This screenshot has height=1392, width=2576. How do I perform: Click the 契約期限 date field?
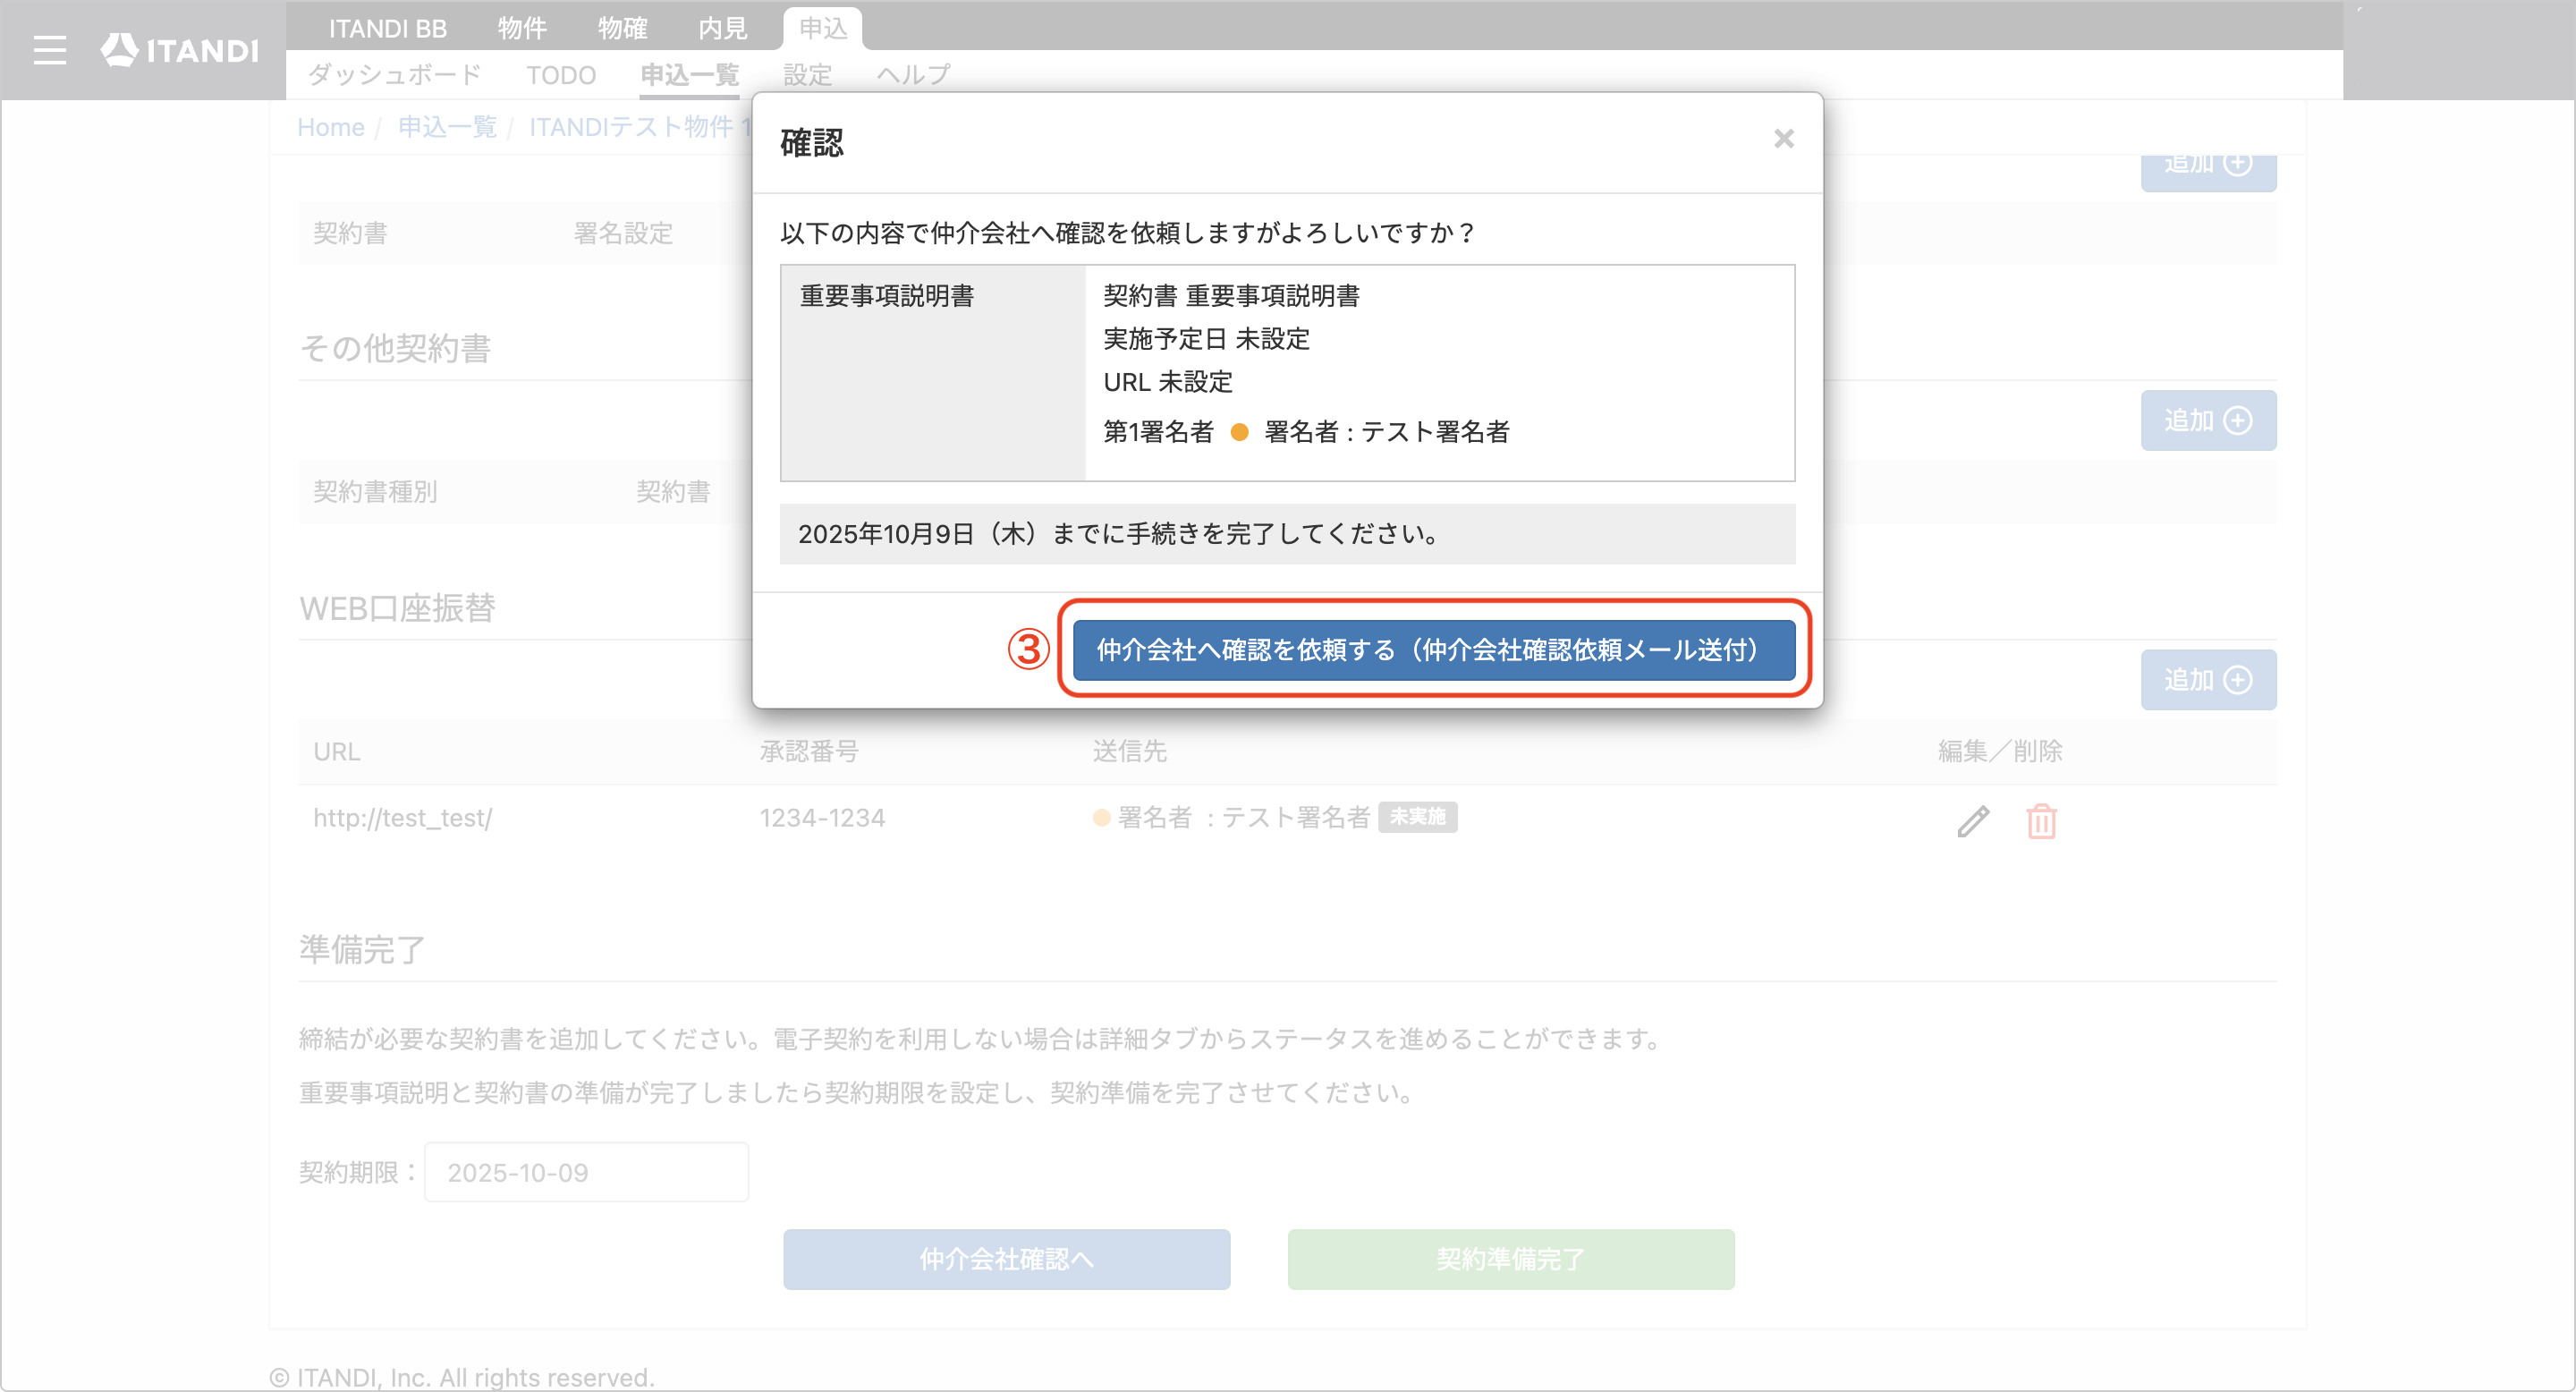[586, 1172]
